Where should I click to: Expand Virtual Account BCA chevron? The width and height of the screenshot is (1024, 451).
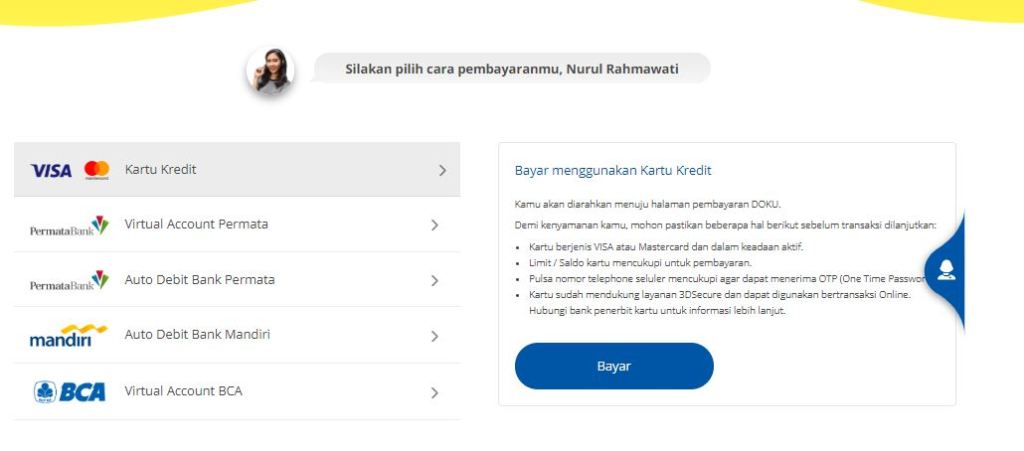(434, 393)
